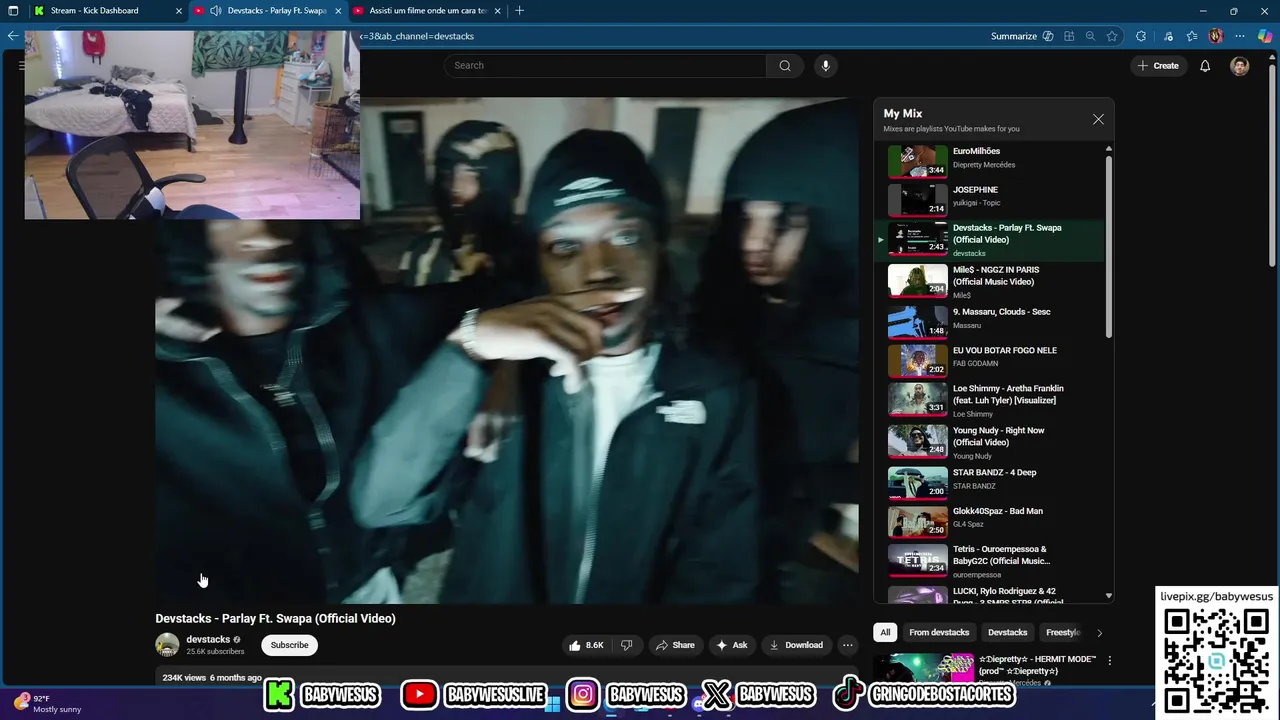Open HERMIT MODE video options menu

click(x=1109, y=661)
